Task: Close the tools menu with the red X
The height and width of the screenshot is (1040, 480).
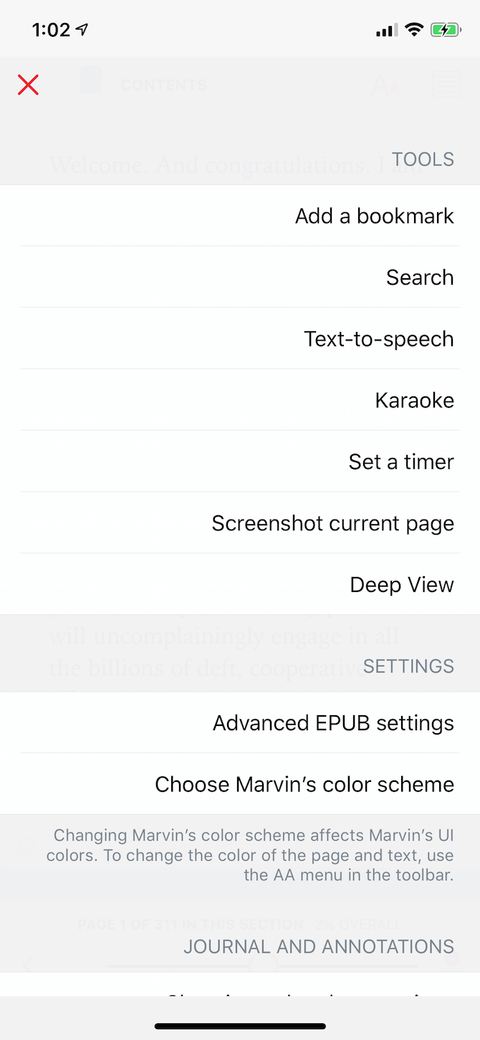Action: [28, 85]
